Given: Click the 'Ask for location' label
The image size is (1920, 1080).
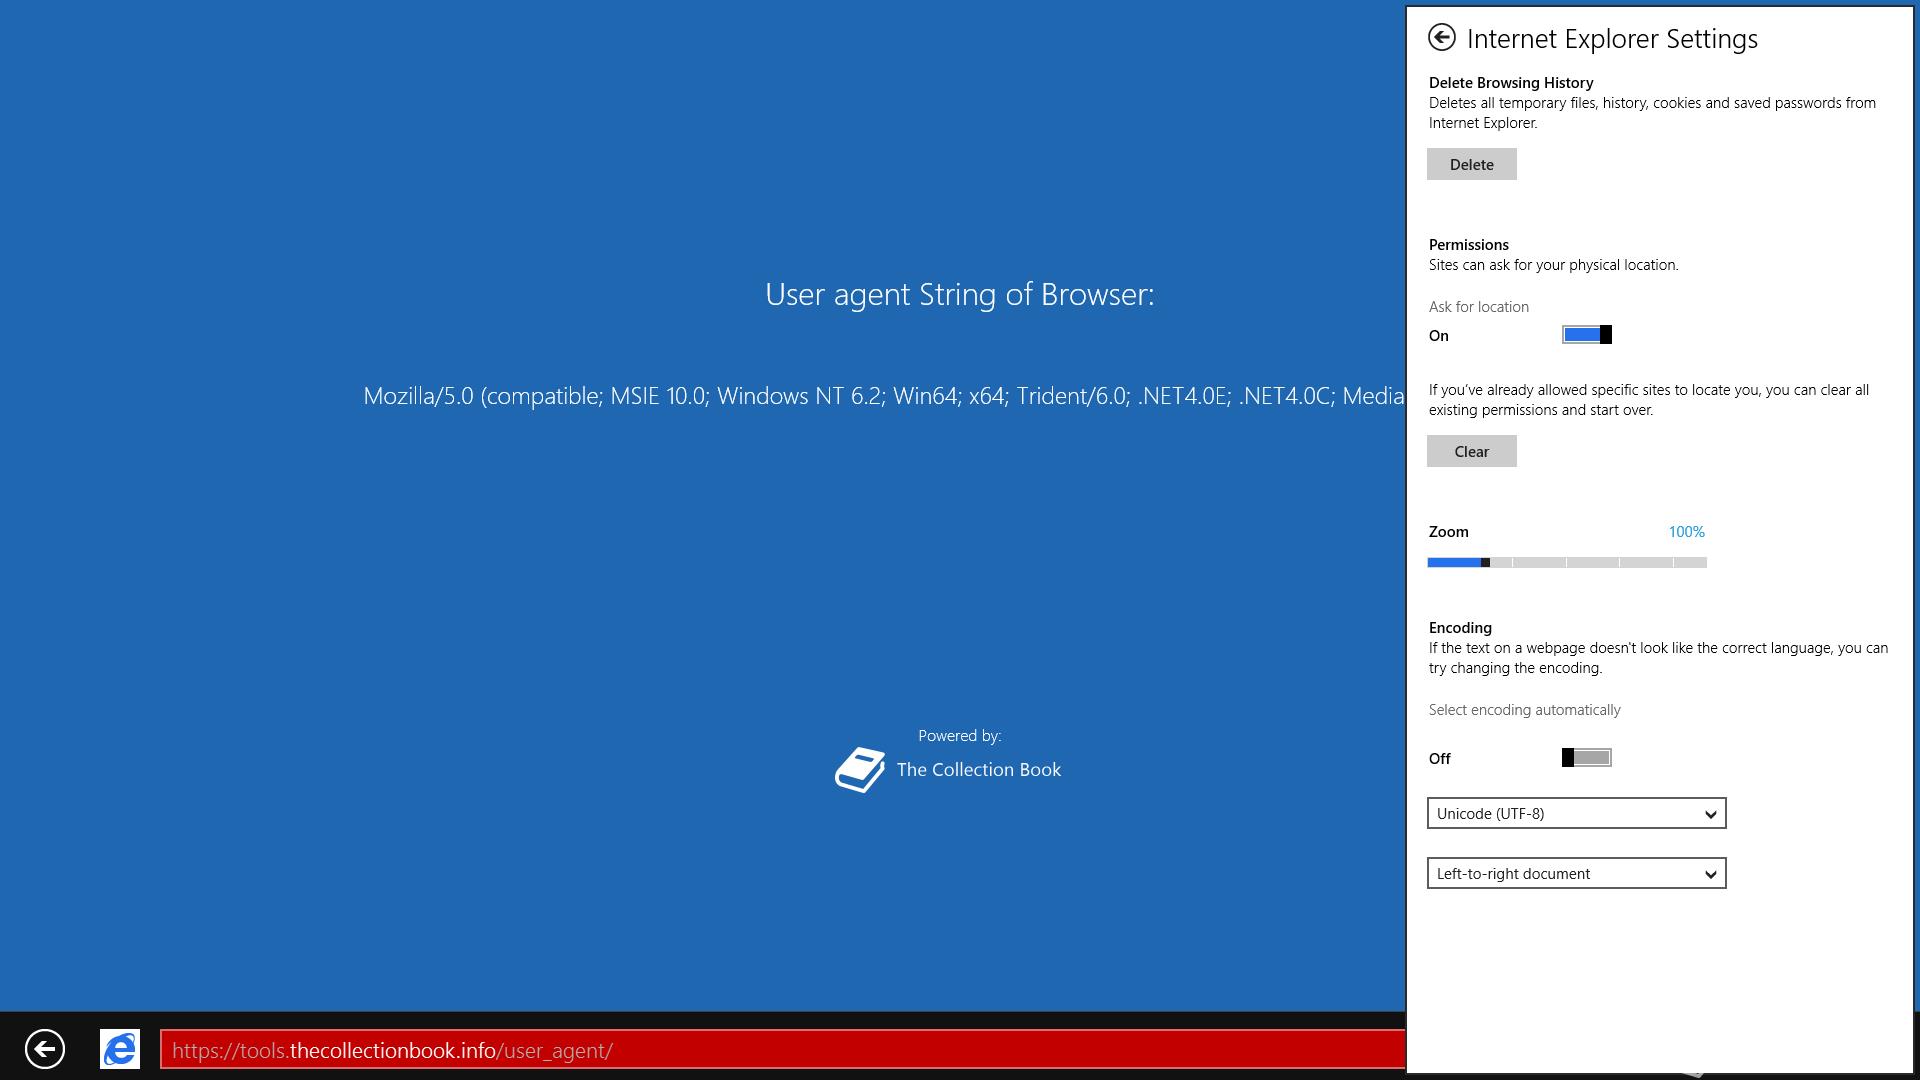Looking at the screenshot, I should point(1478,307).
